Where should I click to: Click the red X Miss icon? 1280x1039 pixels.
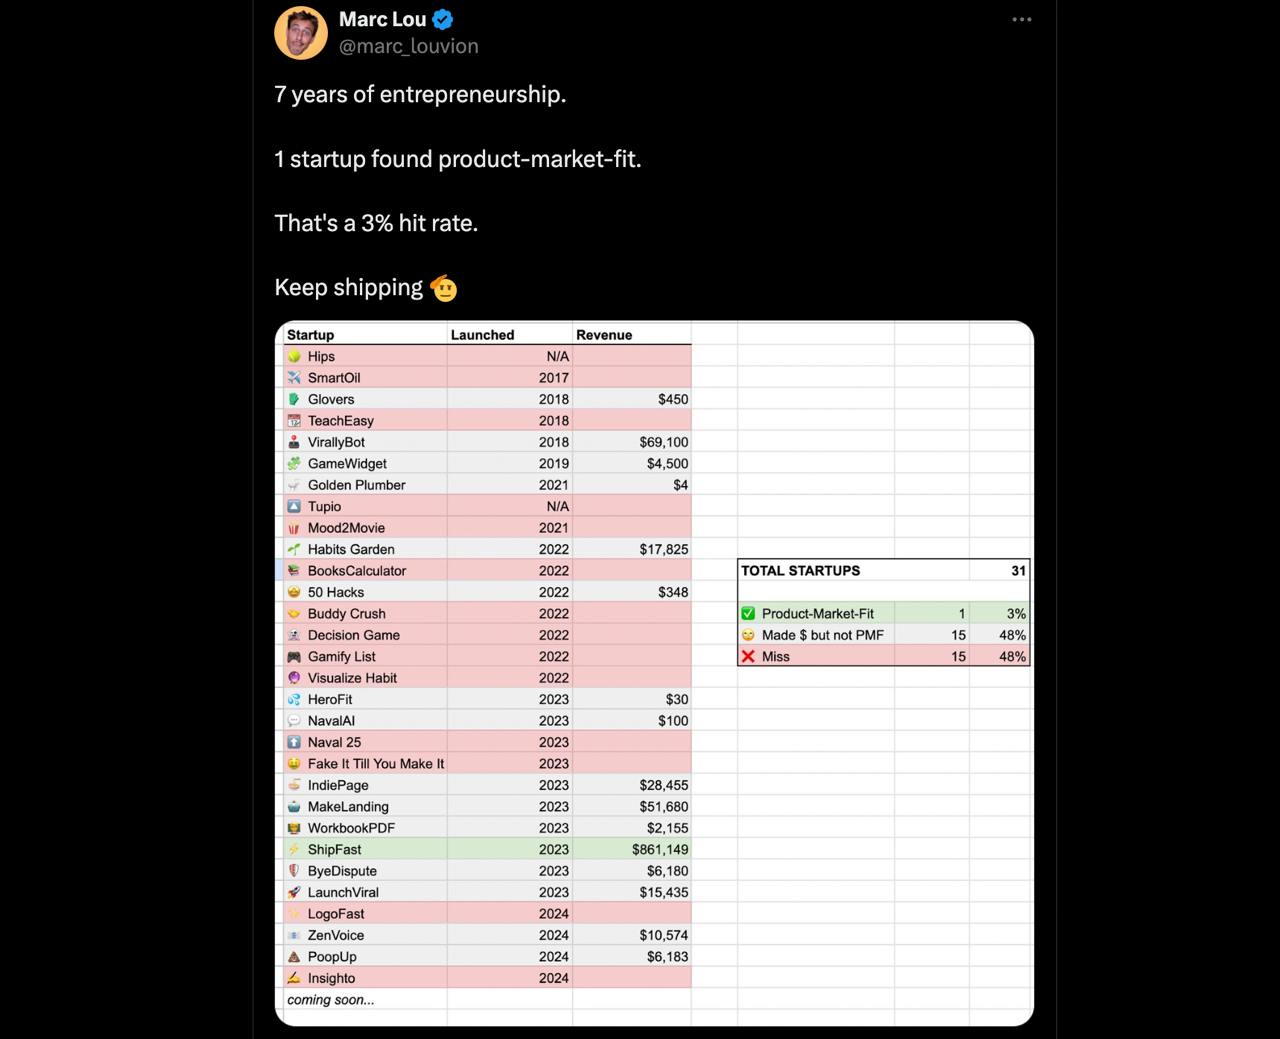click(748, 657)
